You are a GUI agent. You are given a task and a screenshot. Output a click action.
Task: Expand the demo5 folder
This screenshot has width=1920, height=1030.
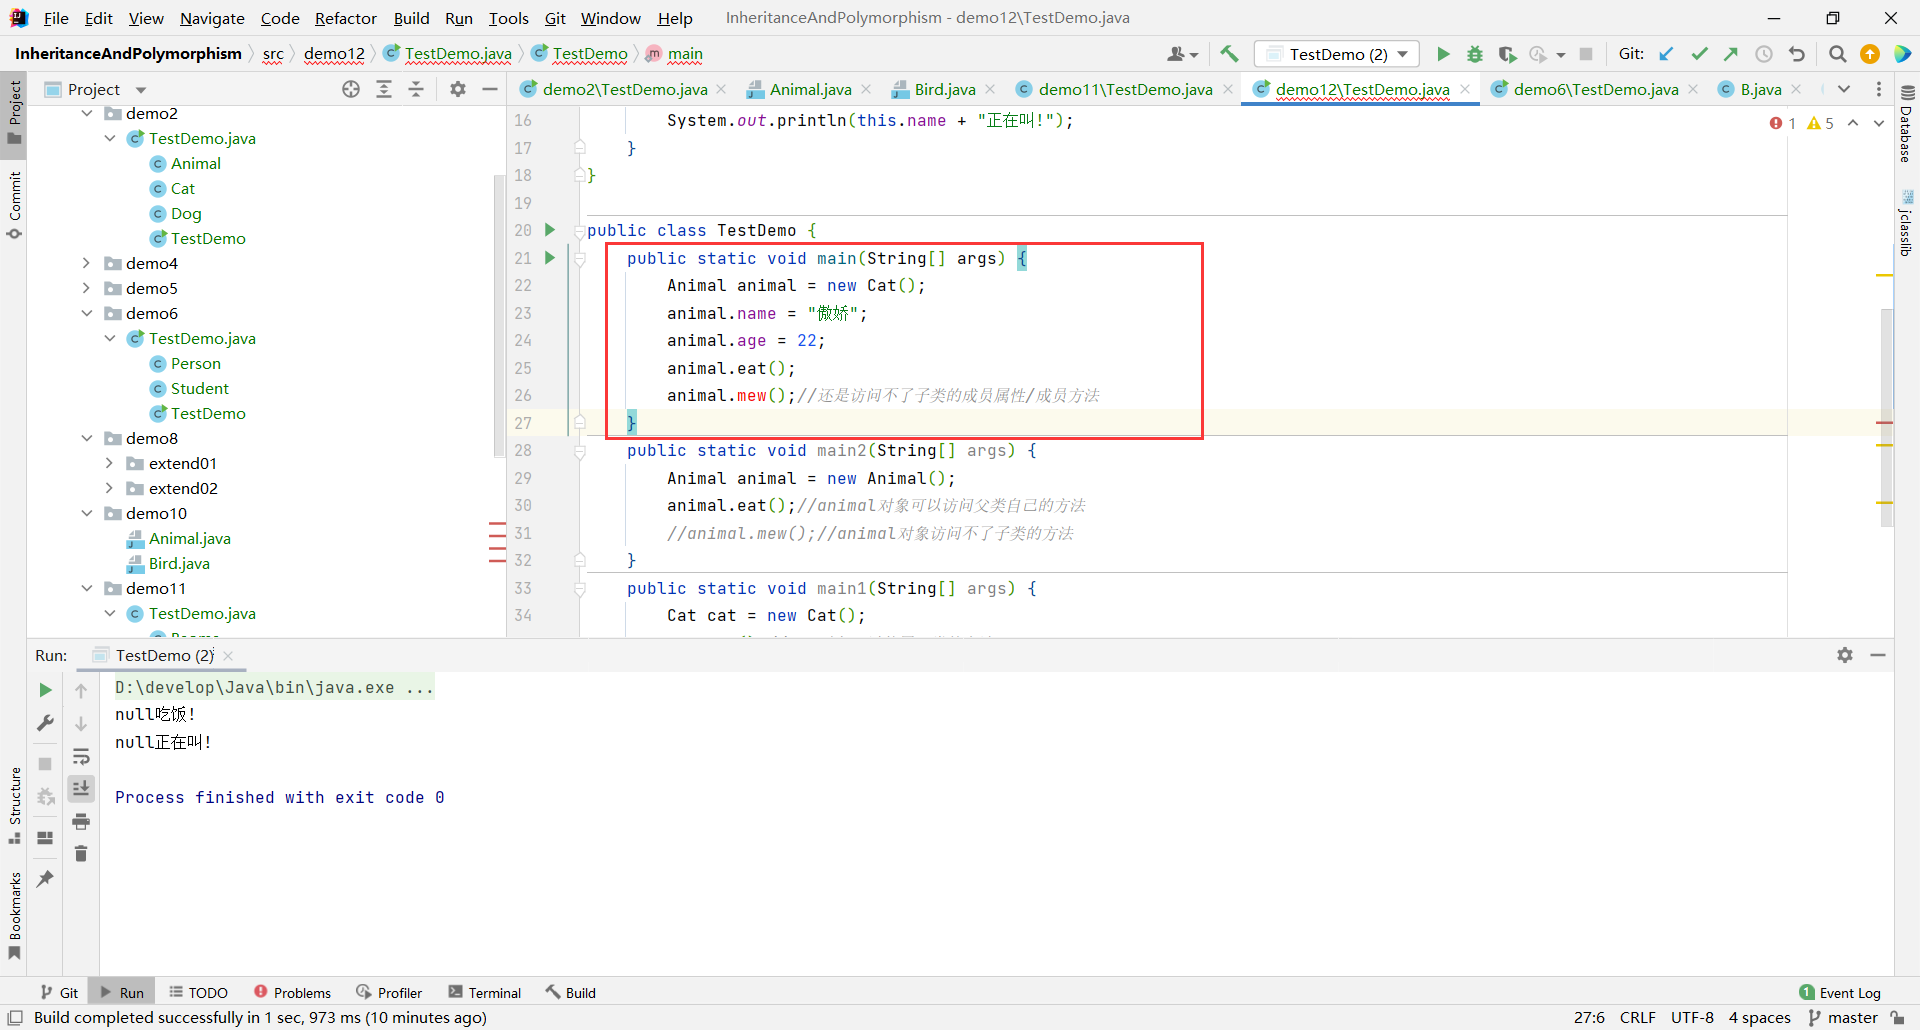tap(87, 288)
